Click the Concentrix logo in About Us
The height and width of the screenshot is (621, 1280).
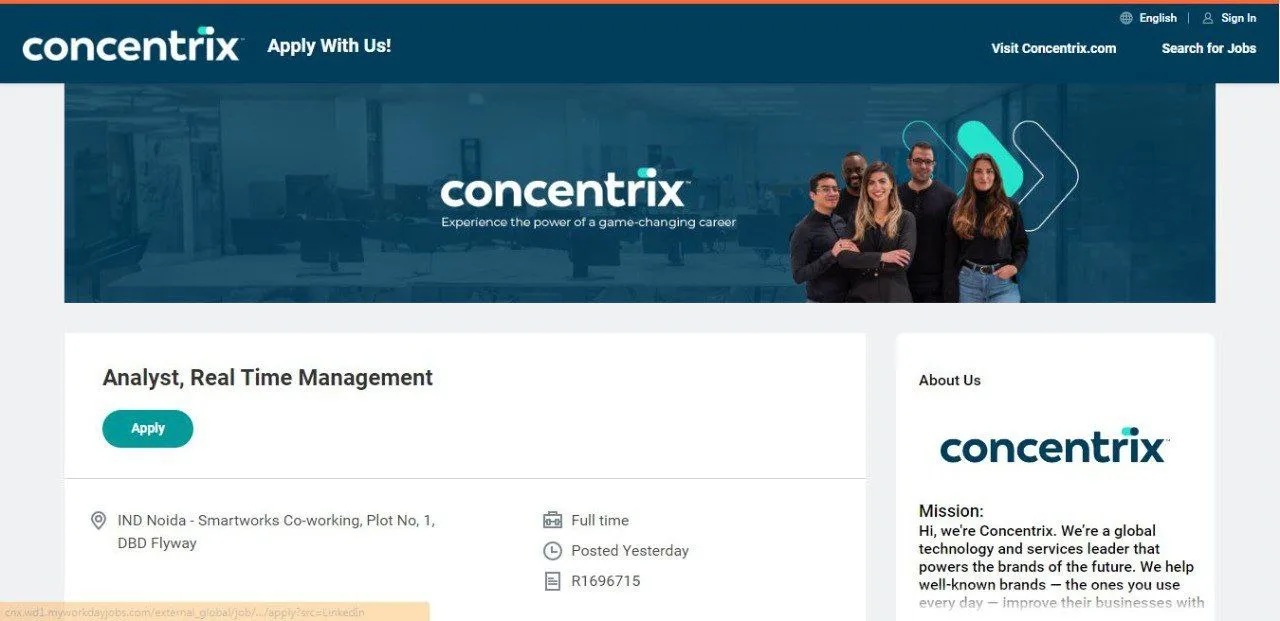tap(1053, 446)
